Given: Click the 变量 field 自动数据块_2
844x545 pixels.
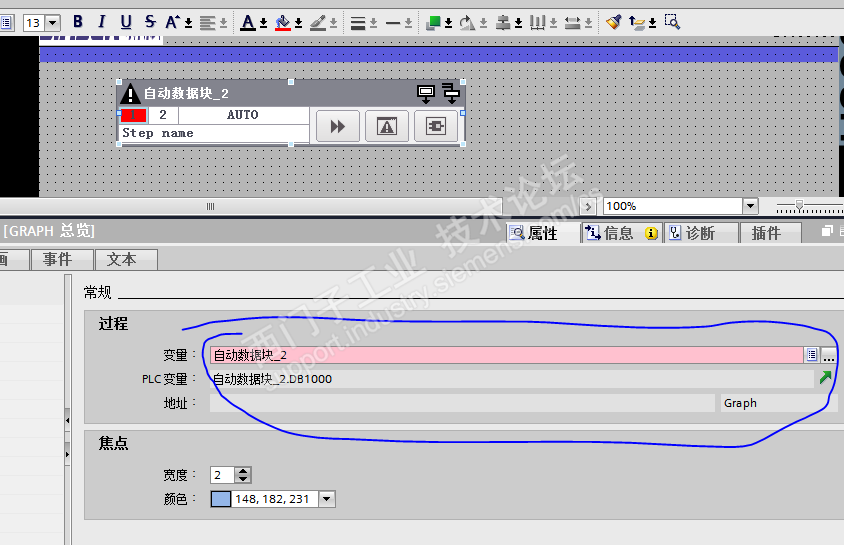Looking at the screenshot, I should tap(507, 355).
